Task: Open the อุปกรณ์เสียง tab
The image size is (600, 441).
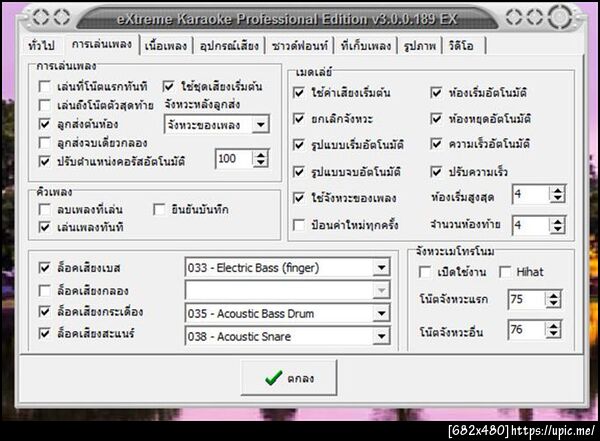Action: (229, 46)
